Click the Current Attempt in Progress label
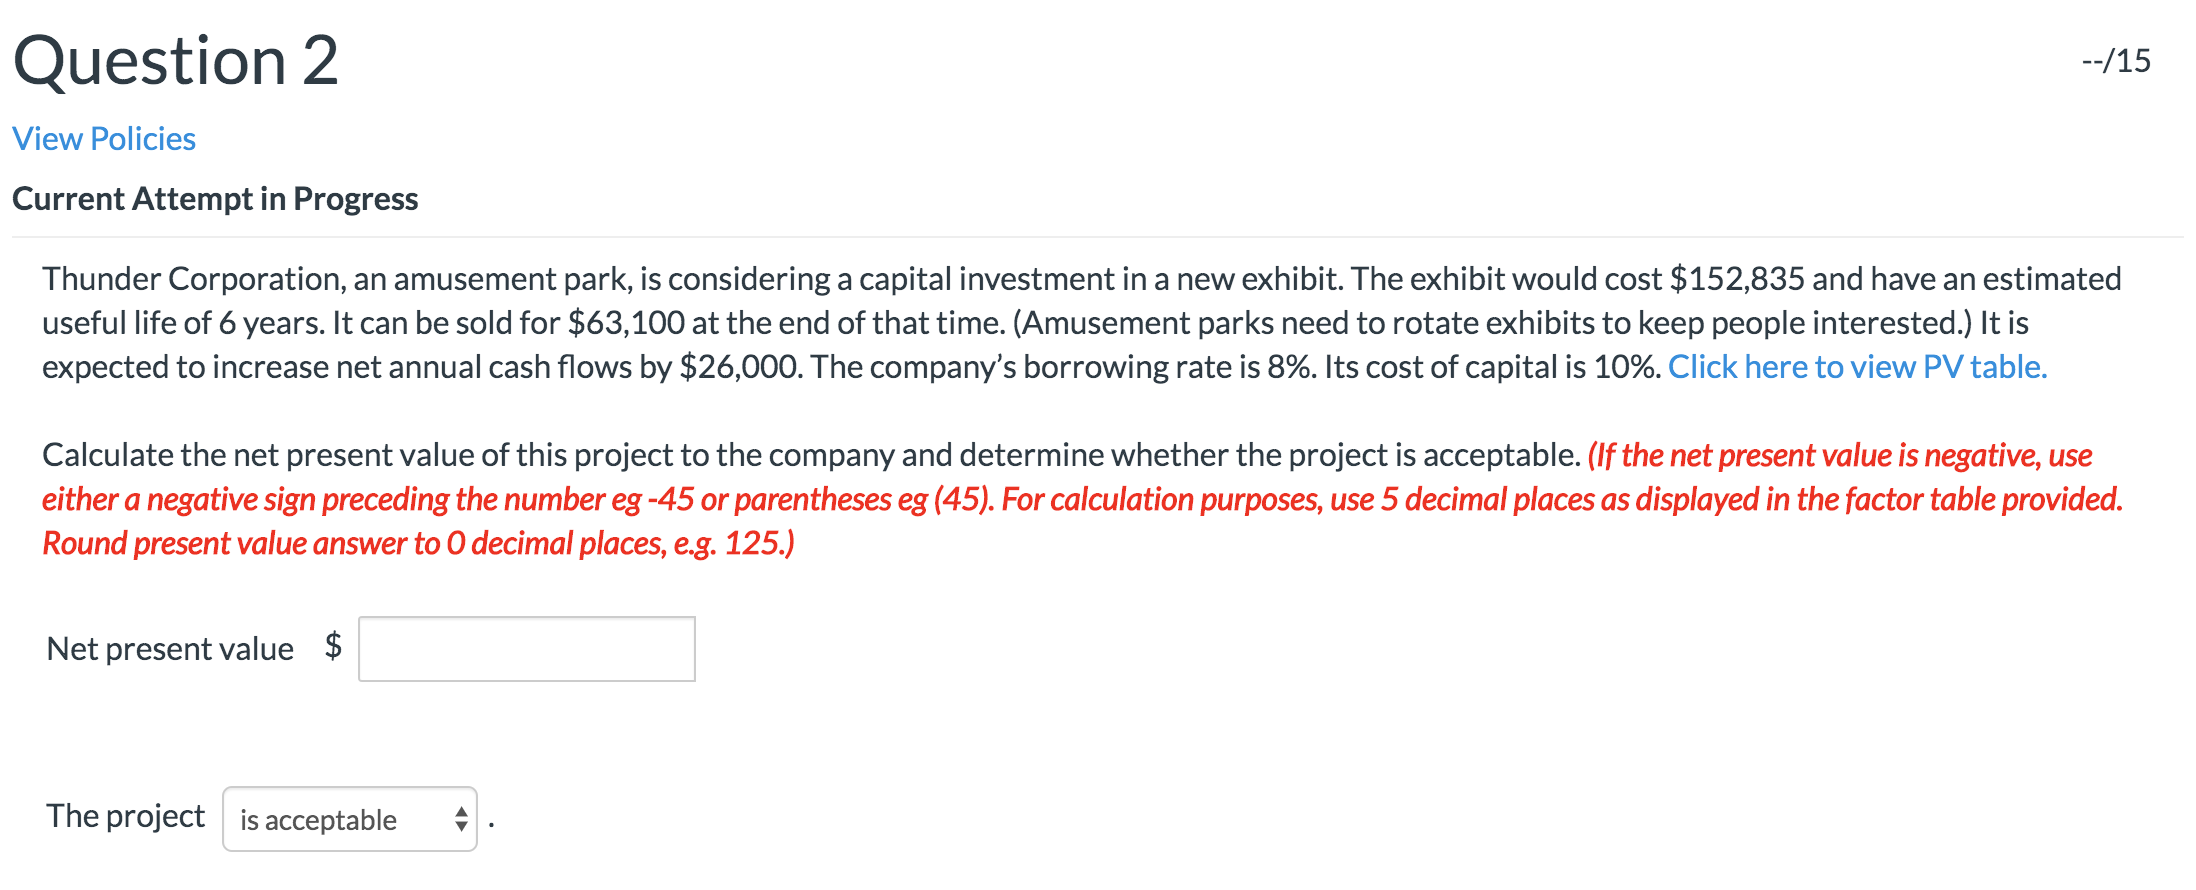The height and width of the screenshot is (890, 2196). [x=216, y=198]
